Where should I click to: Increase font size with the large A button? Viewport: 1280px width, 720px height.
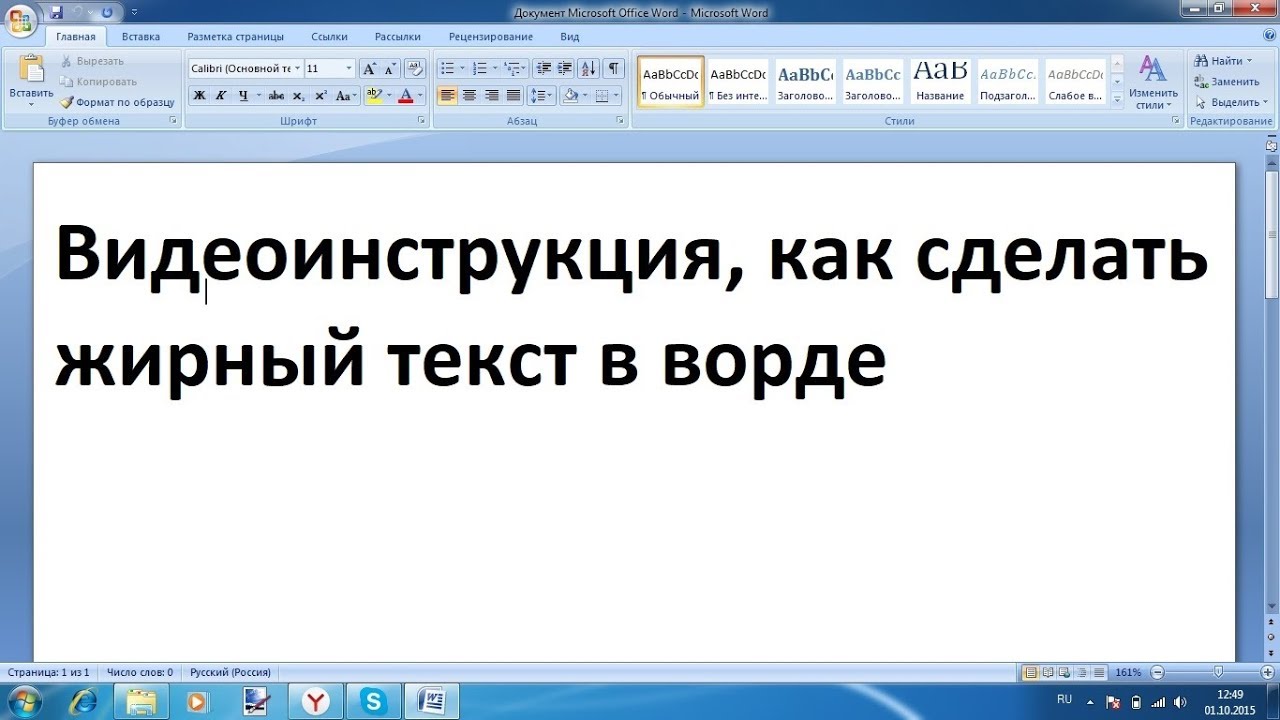point(369,69)
